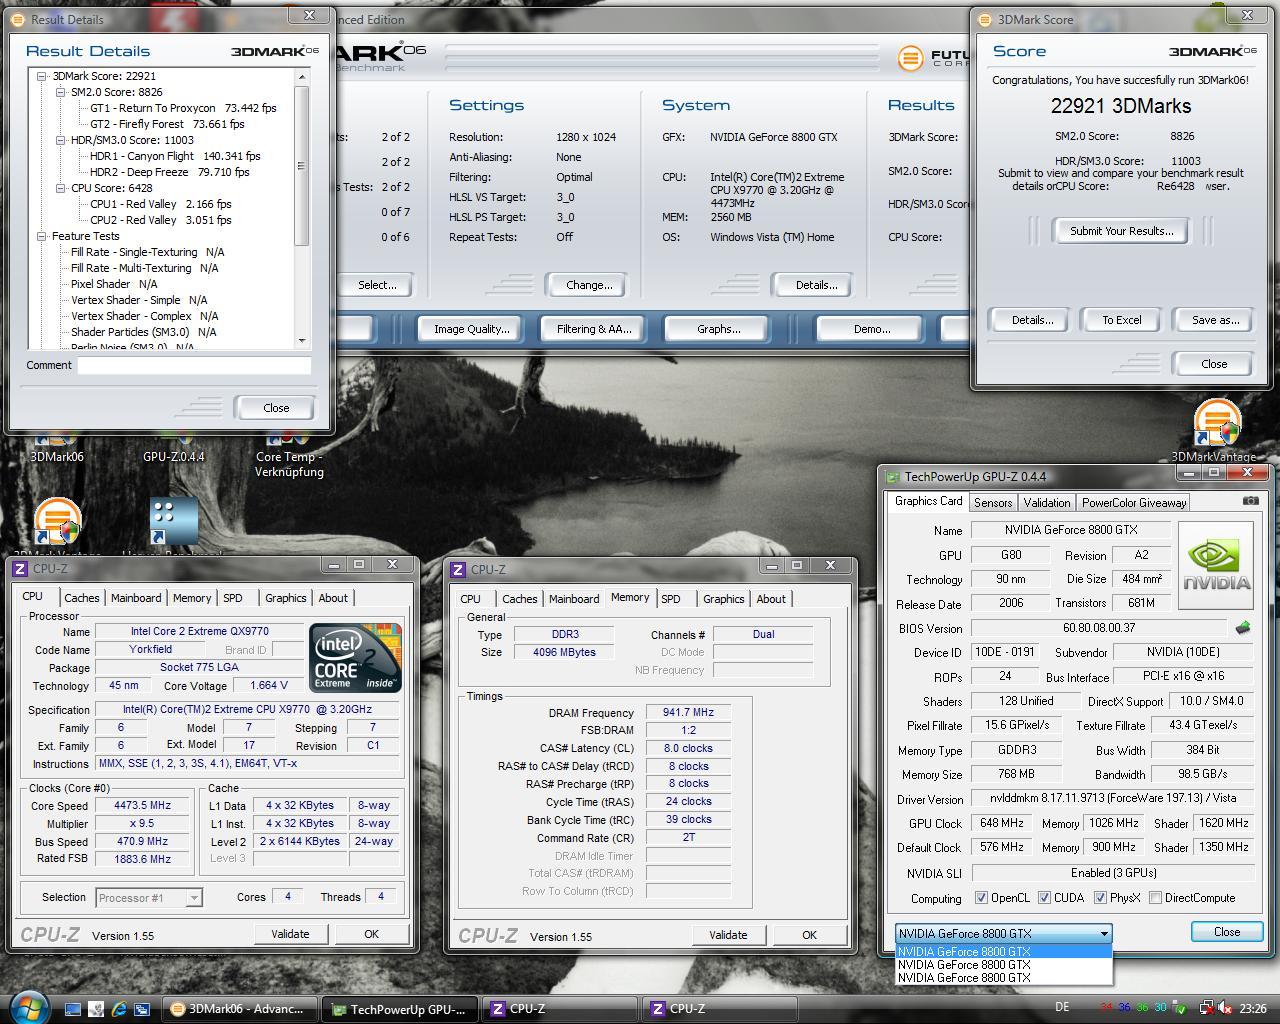The width and height of the screenshot is (1280, 1024).
Task: Click the Details button under System
Action: tap(815, 285)
